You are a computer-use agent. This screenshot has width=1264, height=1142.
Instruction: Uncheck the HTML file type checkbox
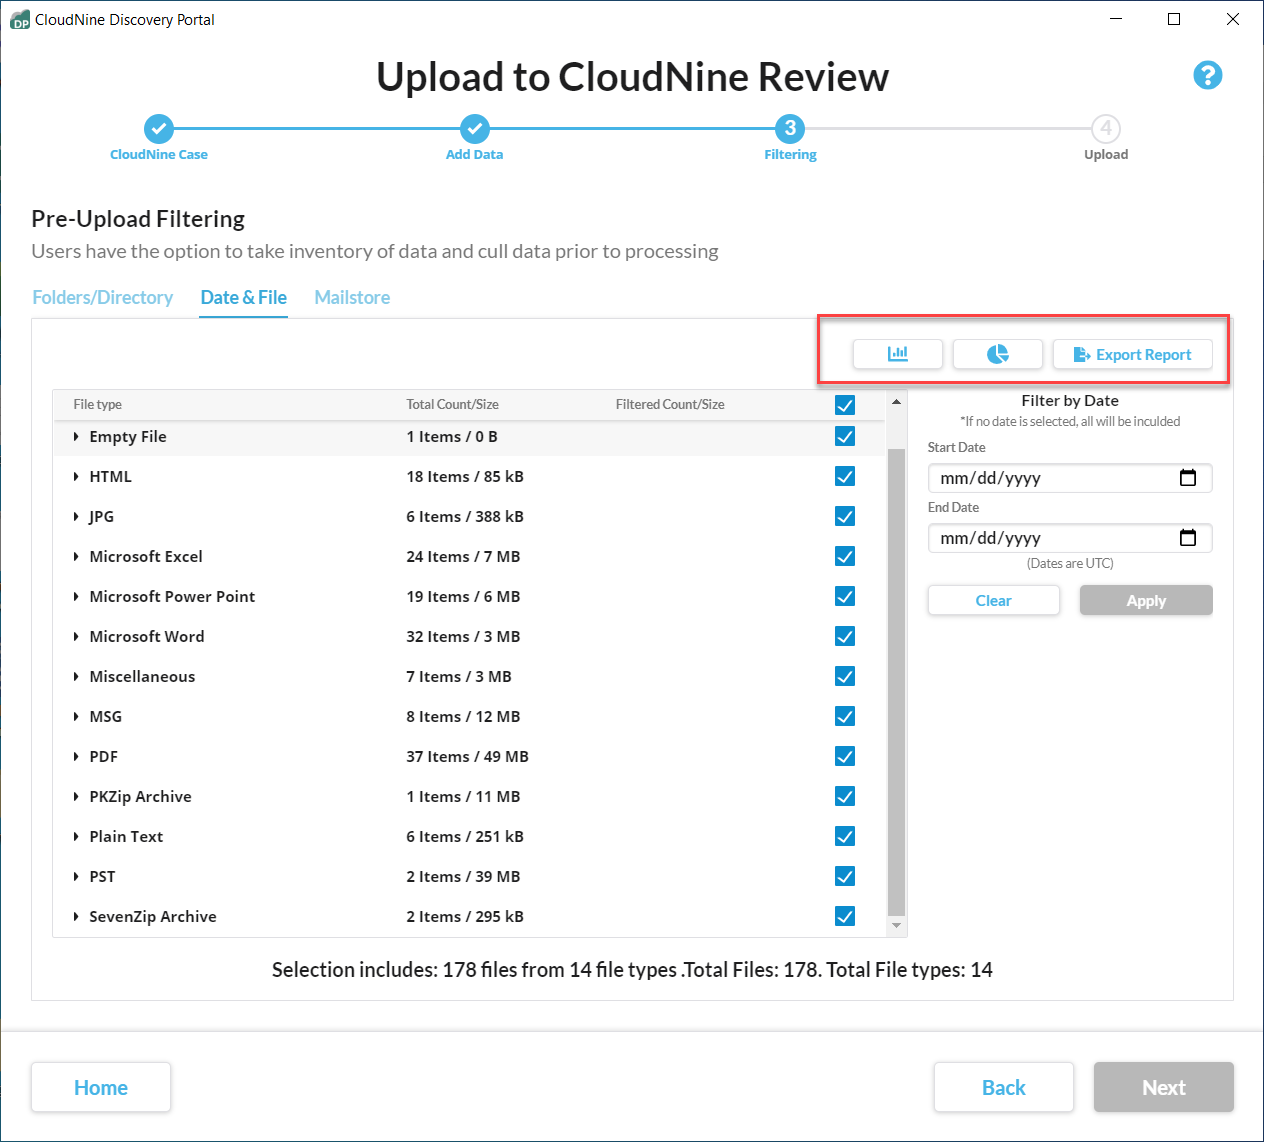pos(845,476)
